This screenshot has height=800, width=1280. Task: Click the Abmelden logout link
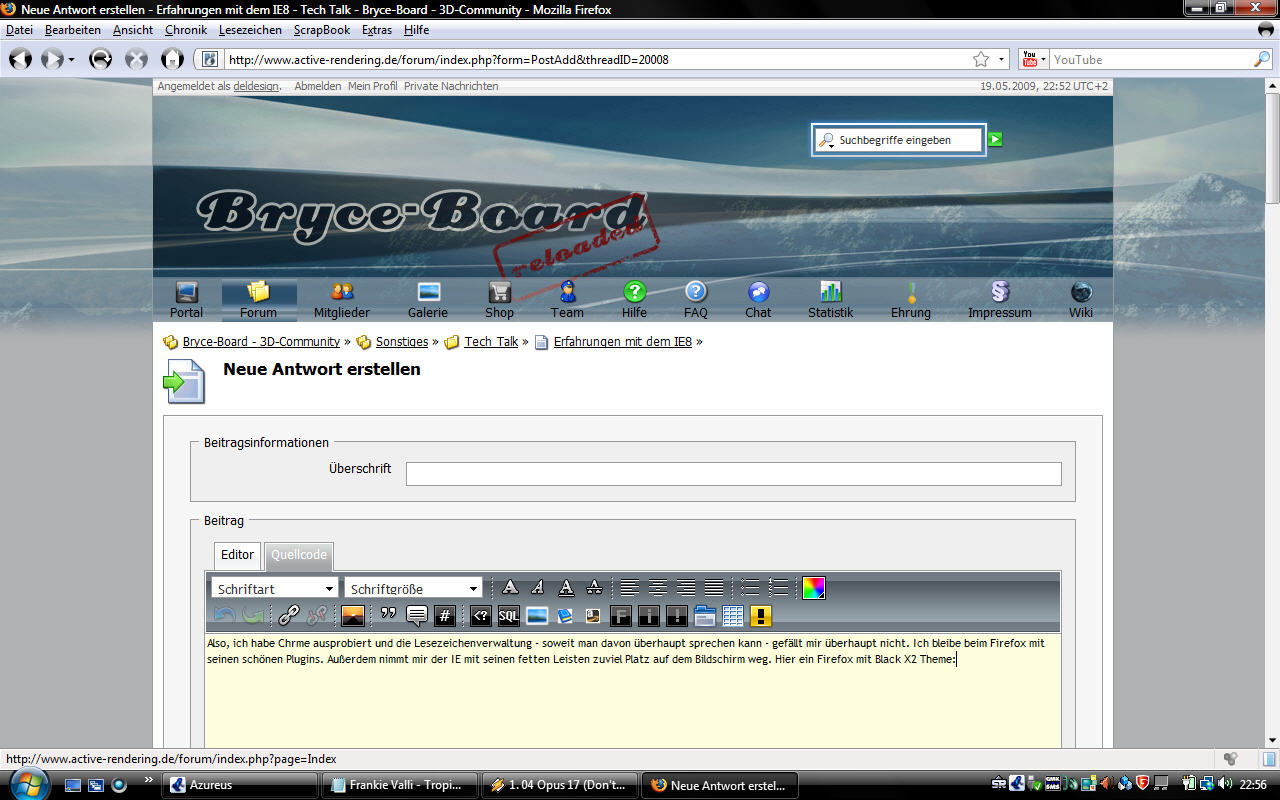(x=318, y=86)
